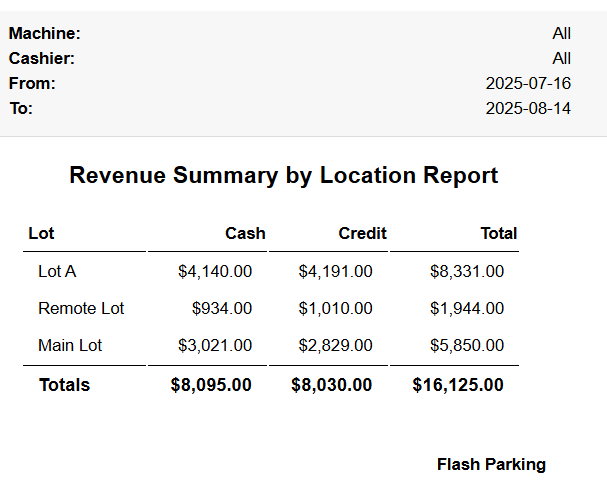Click the Credit column header
Image resolution: width=607 pixels, height=481 pixels.
pyautogui.click(x=362, y=234)
